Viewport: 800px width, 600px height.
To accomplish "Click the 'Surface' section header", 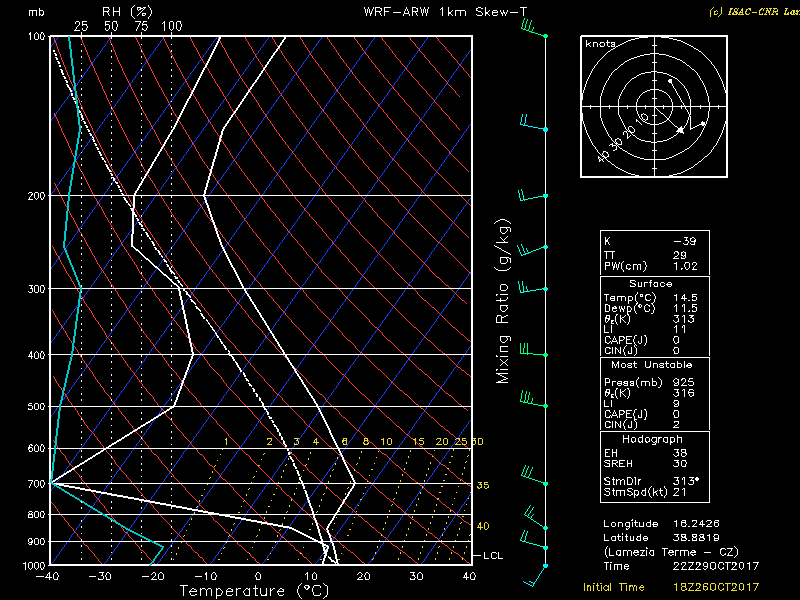I will point(651,284).
